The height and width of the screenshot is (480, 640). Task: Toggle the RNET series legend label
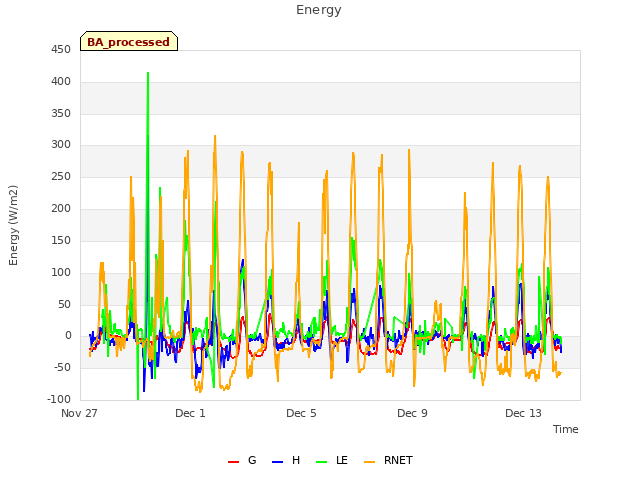click(x=398, y=460)
